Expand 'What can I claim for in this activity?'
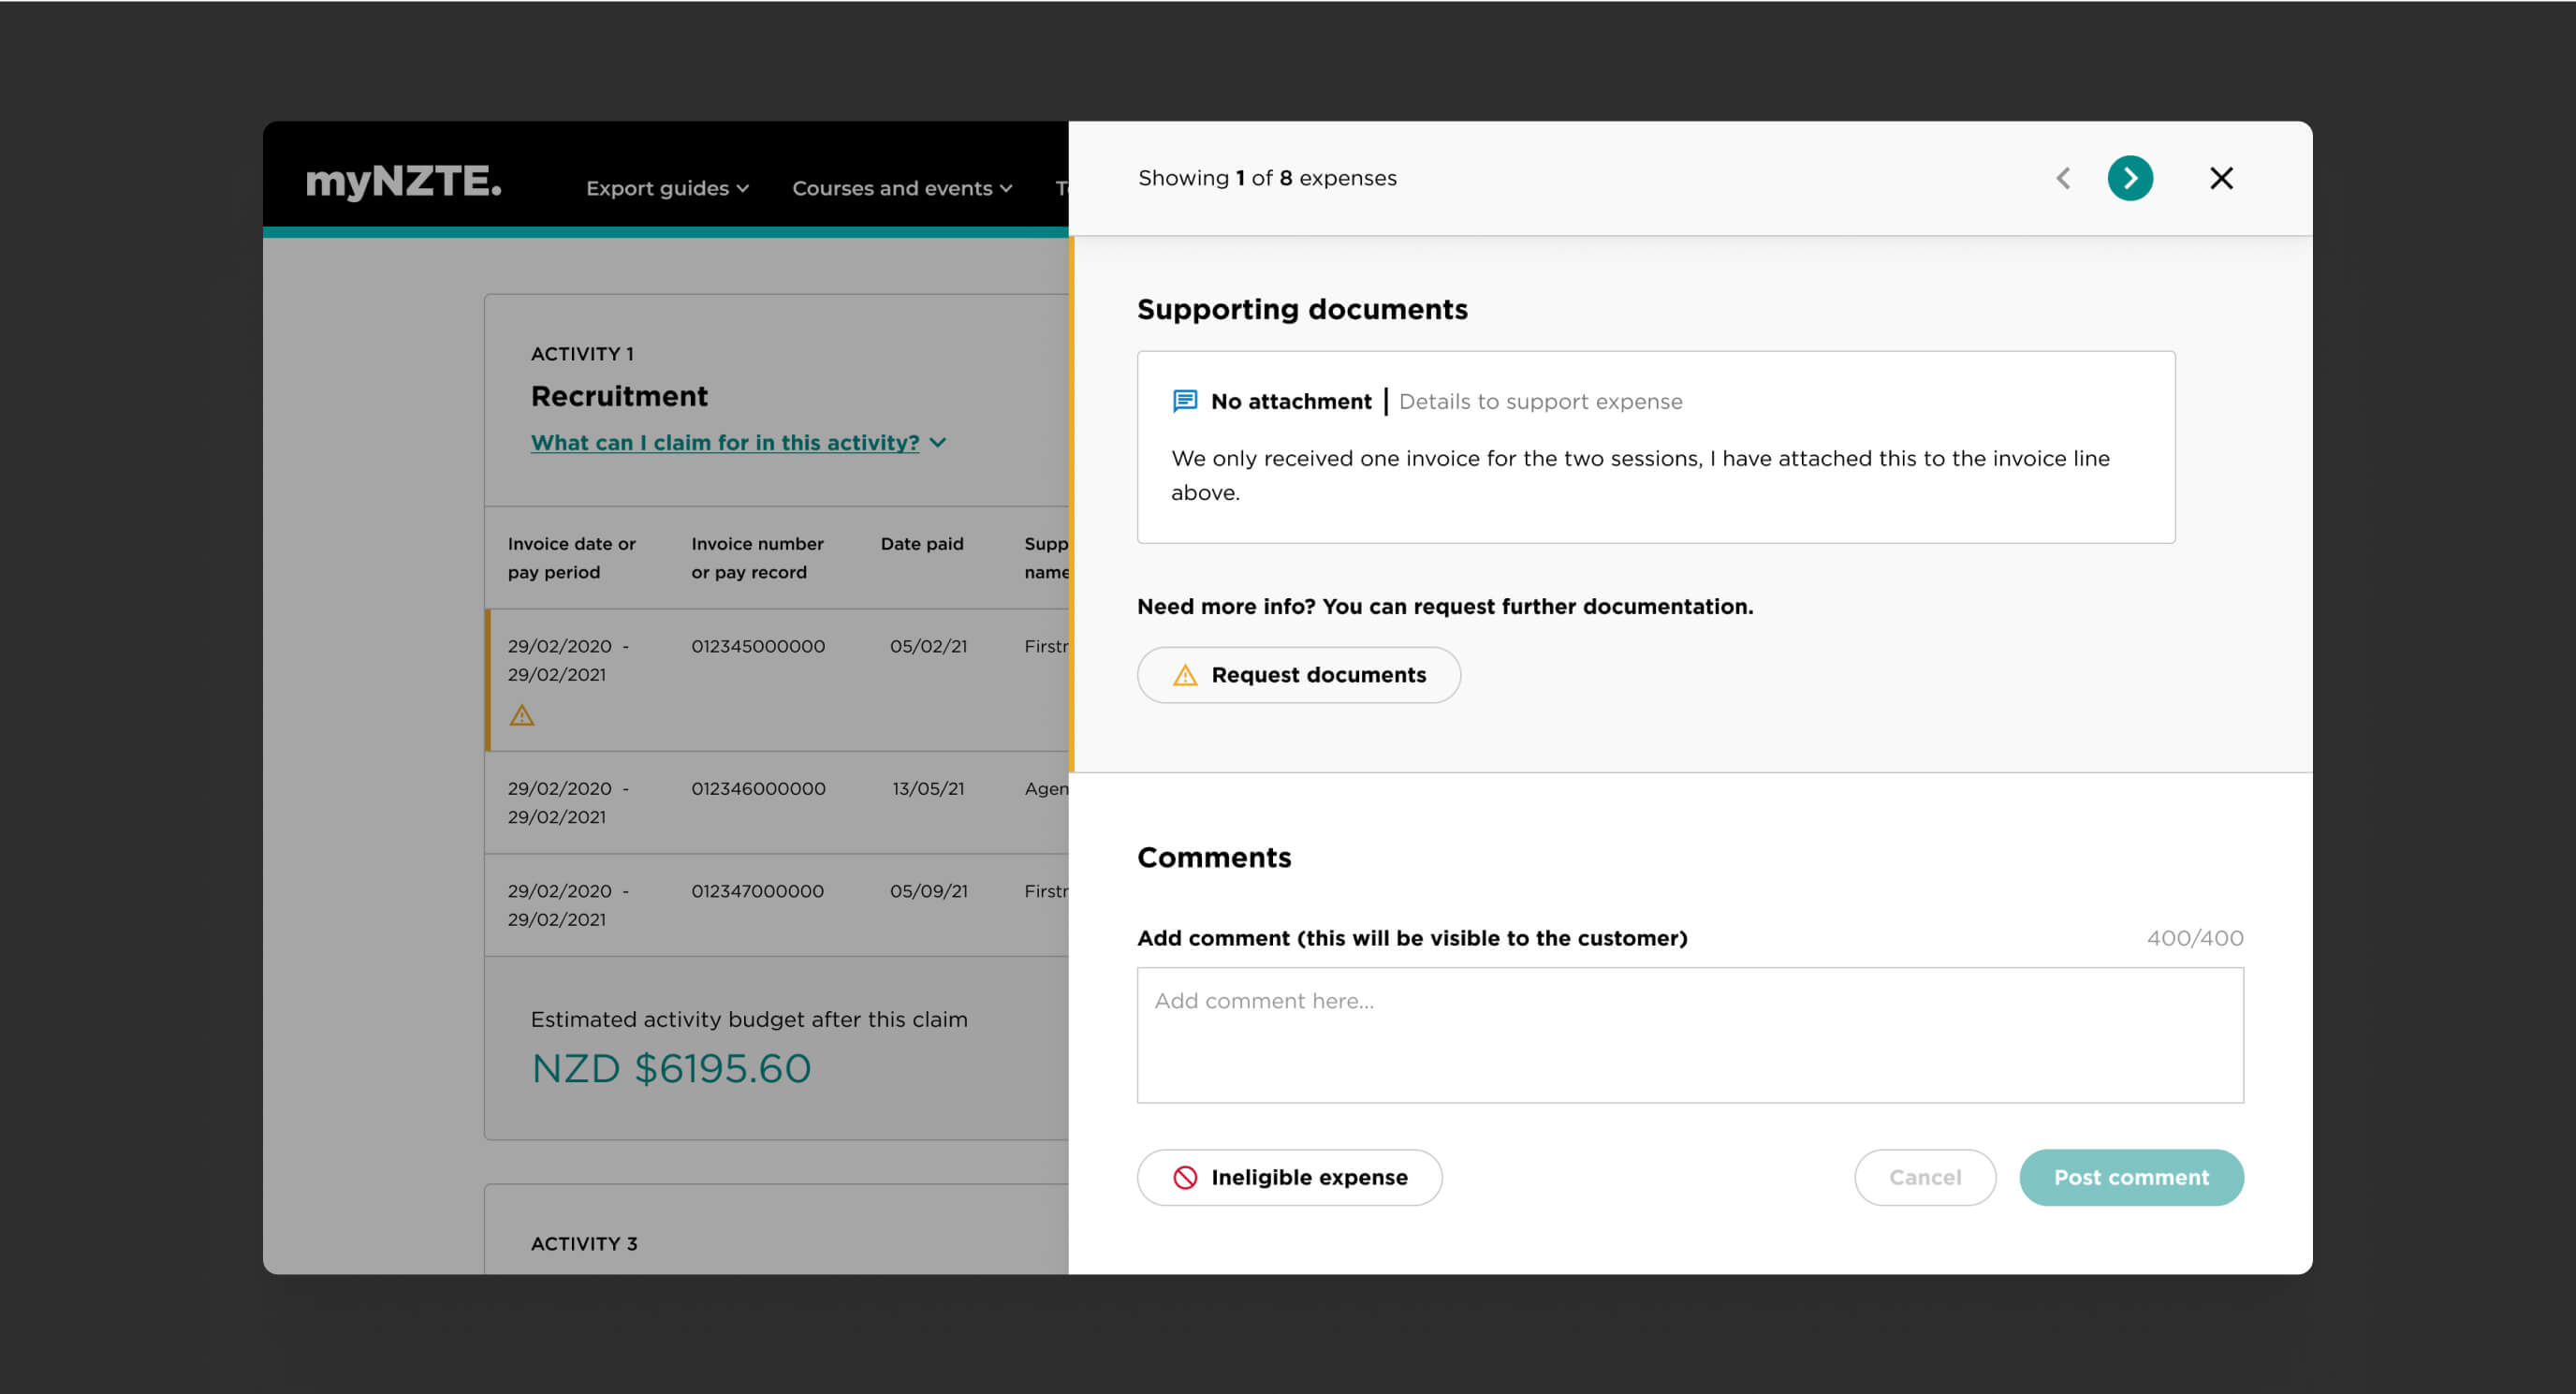 pos(738,442)
